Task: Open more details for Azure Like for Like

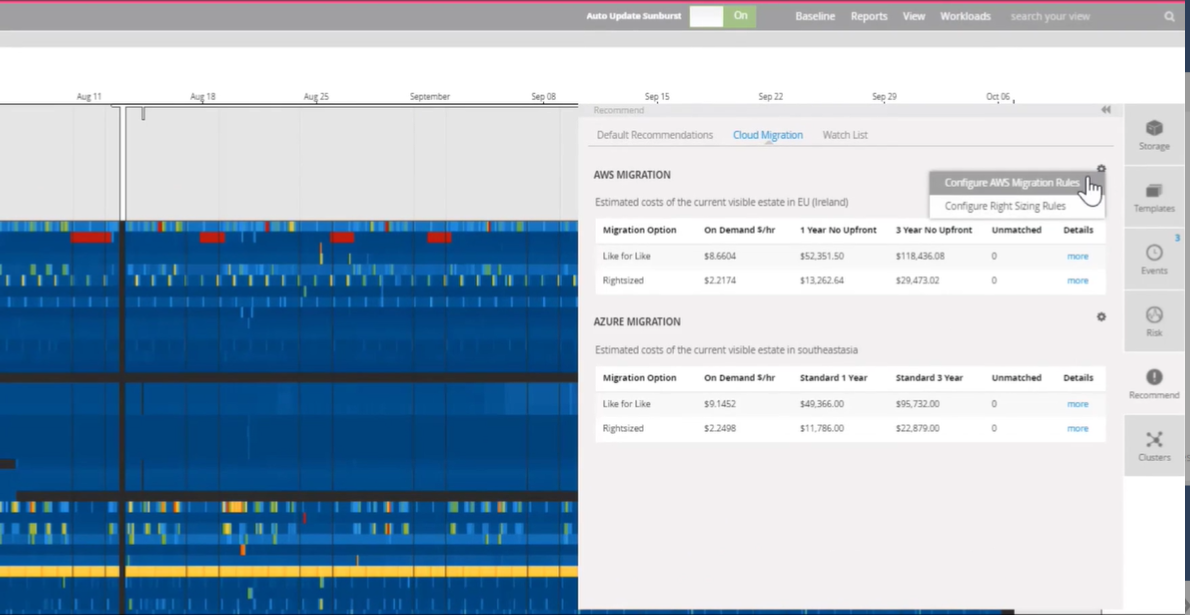Action: [1078, 404]
